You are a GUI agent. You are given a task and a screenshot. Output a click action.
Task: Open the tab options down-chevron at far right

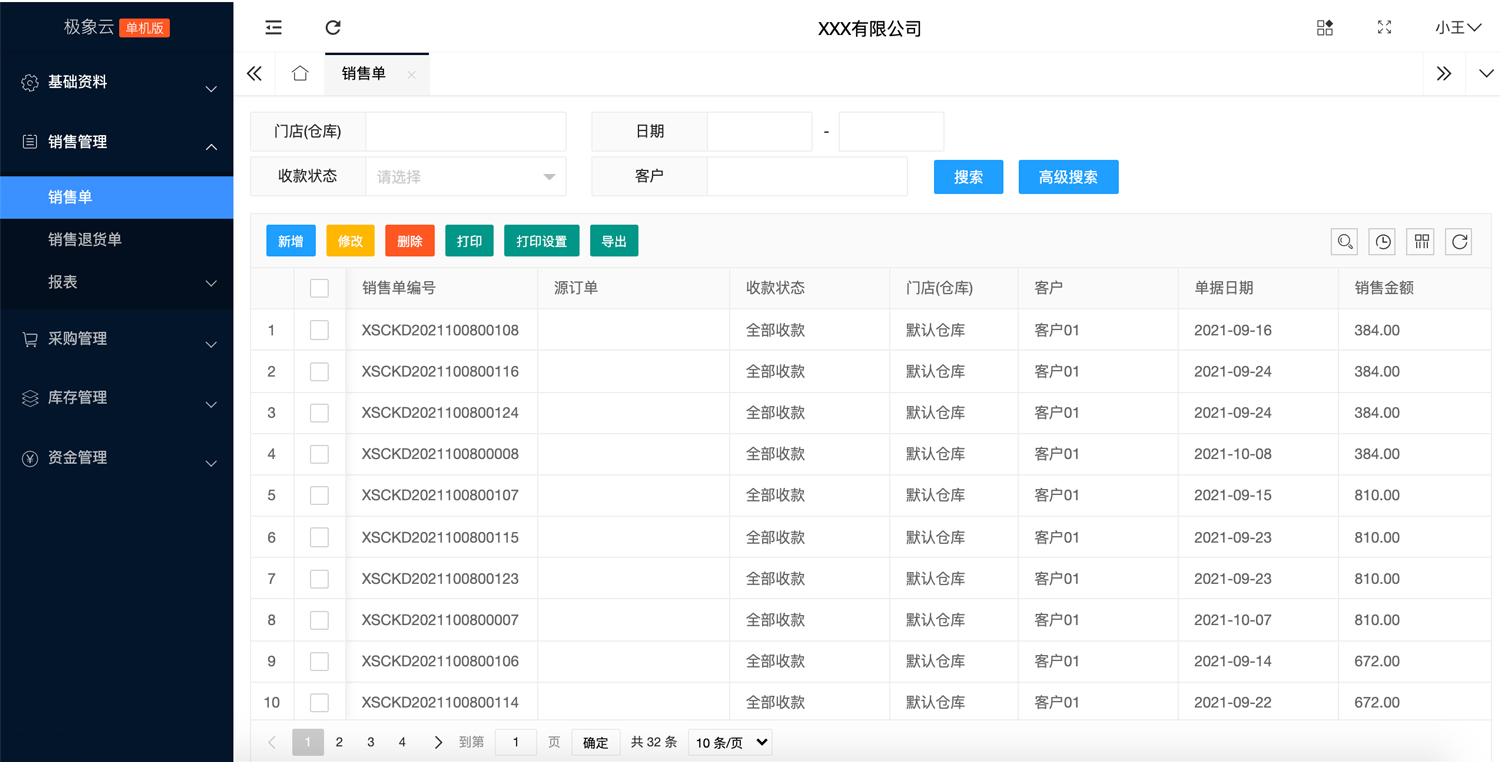coord(1485,73)
